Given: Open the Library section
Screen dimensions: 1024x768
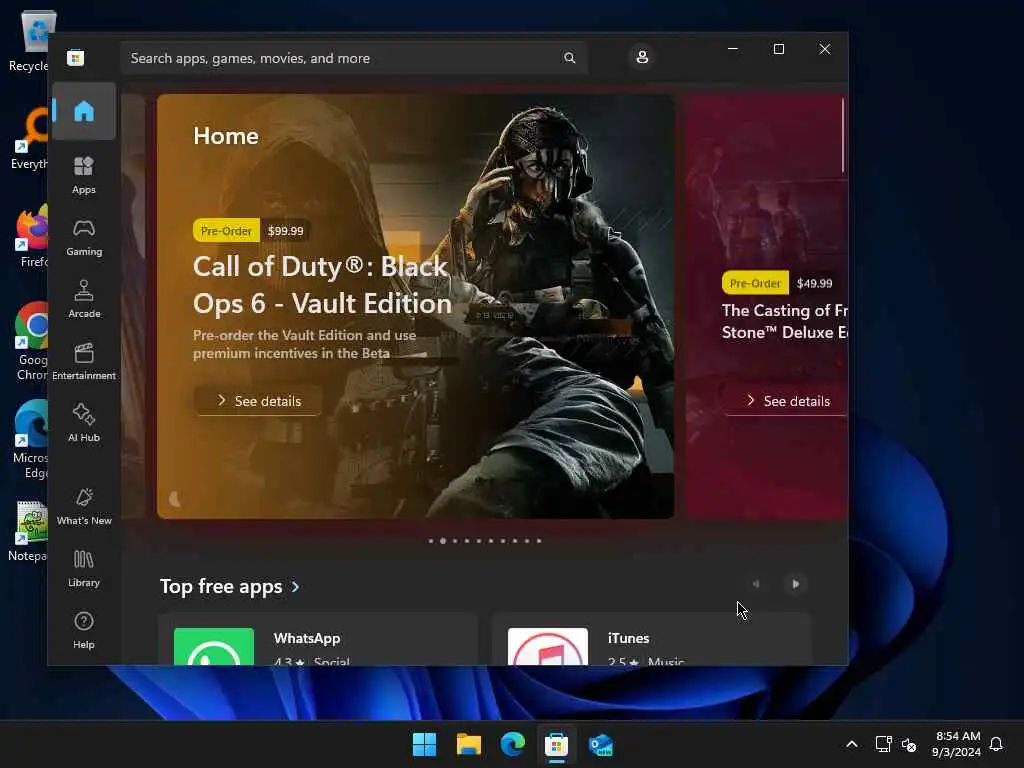Looking at the screenshot, I should point(84,568).
